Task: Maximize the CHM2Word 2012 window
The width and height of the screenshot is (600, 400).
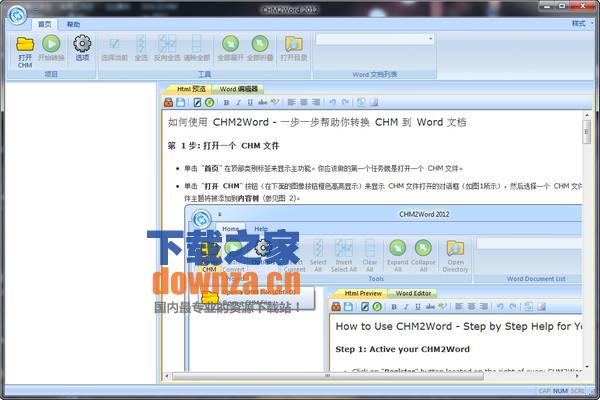Action: point(562,5)
